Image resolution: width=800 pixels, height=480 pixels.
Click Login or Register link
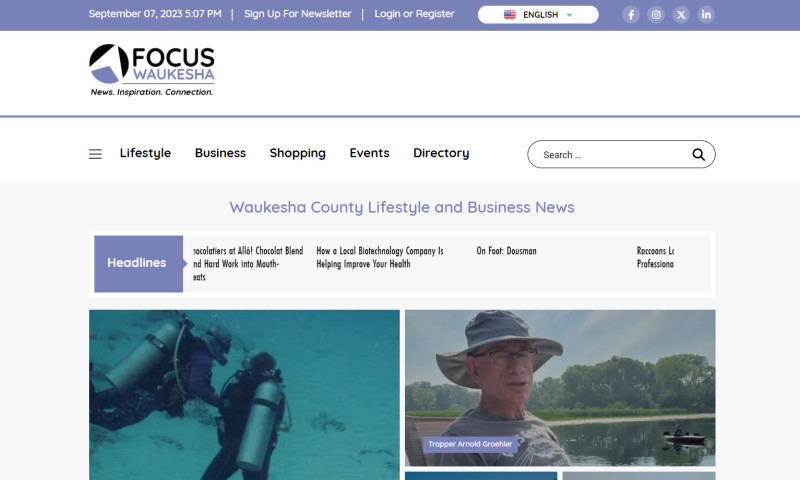414,14
